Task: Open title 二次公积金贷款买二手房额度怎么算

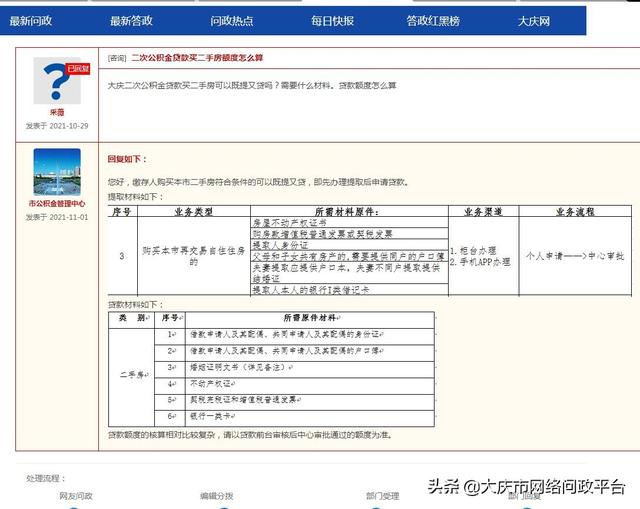Action: coord(197,58)
